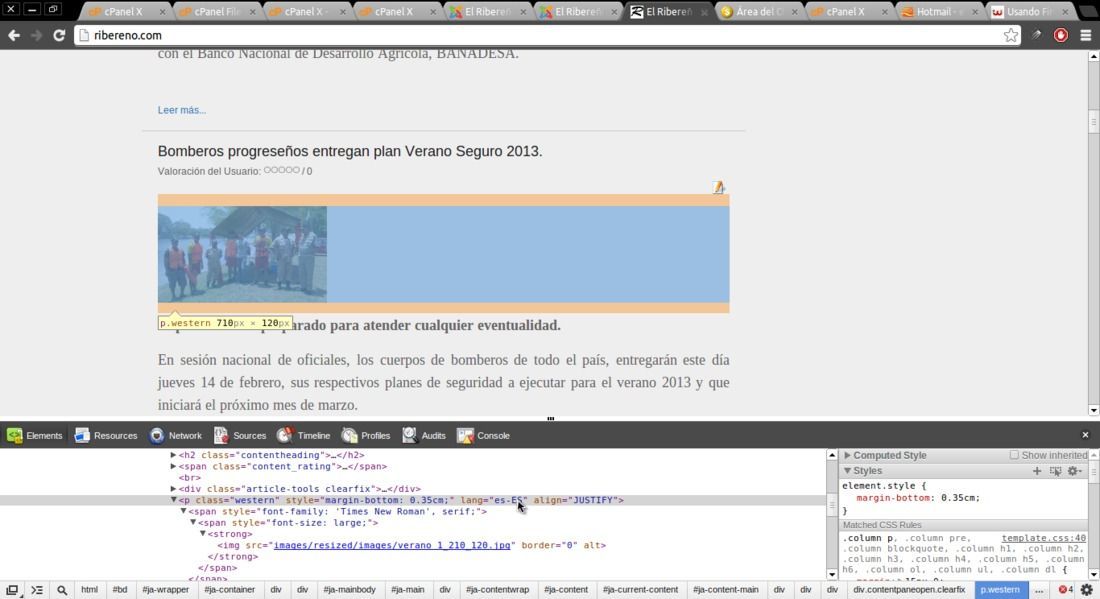Switch to the Network panel
The image size is (1100, 599).
point(175,436)
